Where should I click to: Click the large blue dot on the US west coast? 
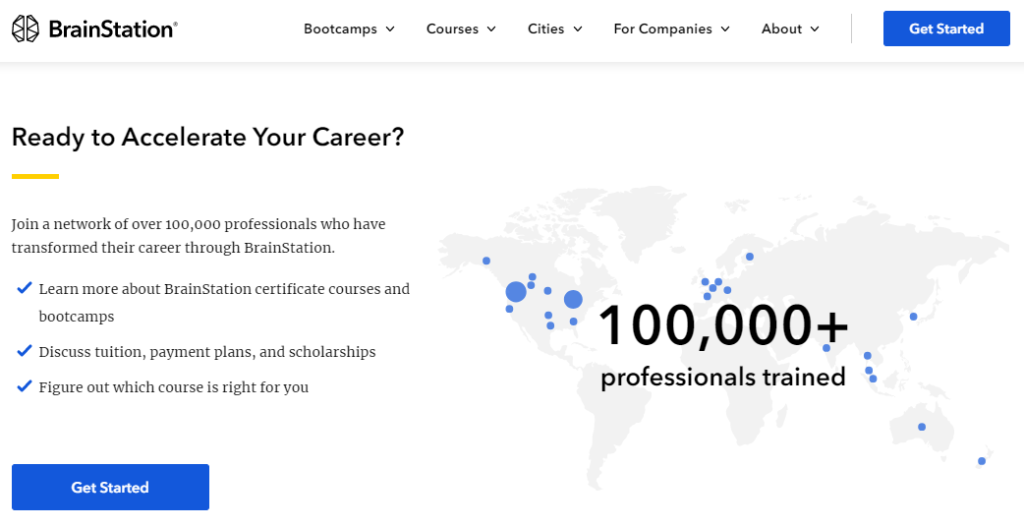coord(516,292)
